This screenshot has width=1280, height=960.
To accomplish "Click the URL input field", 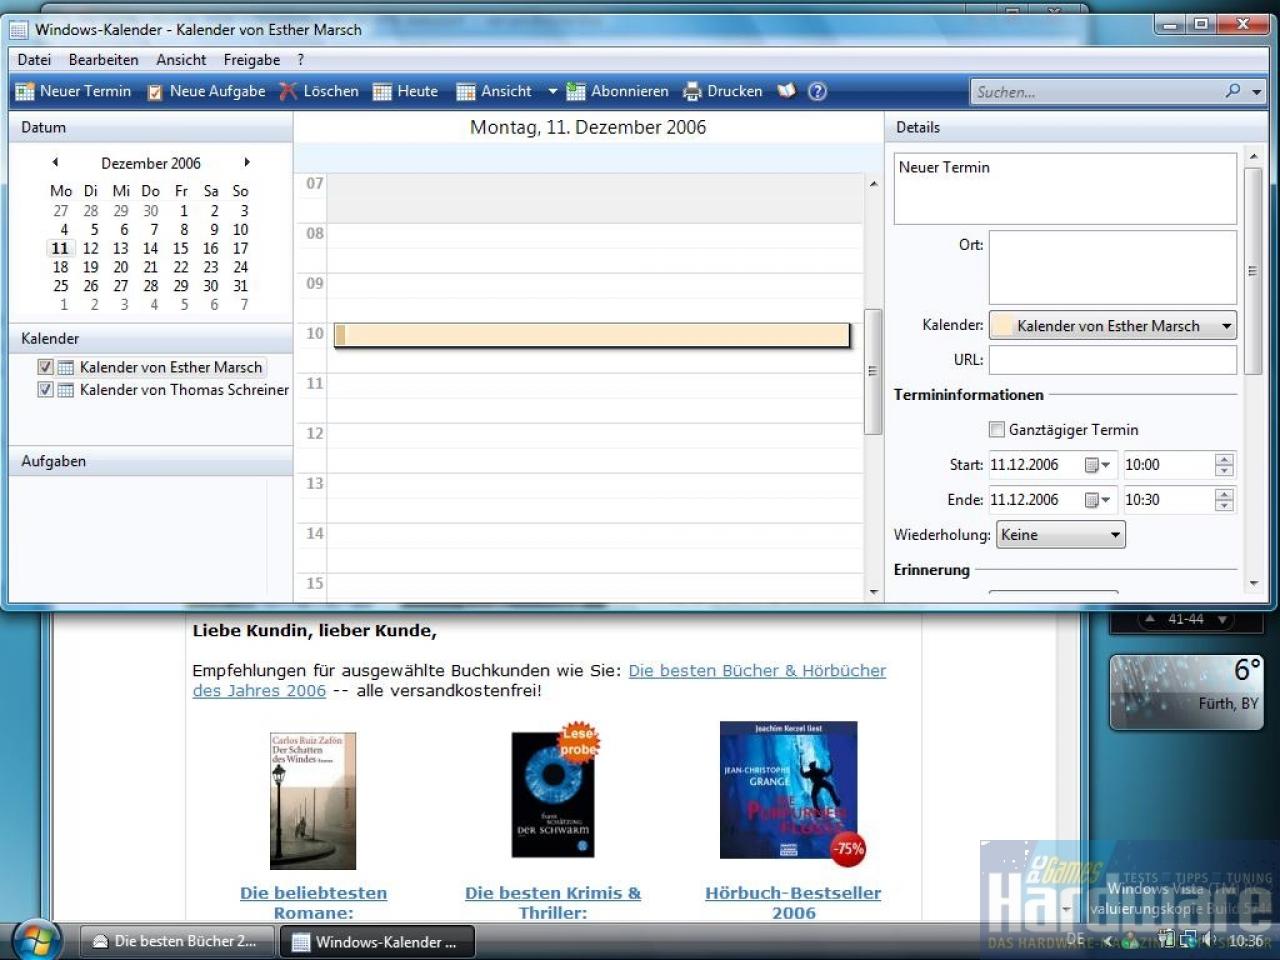I will (x=1112, y=360).
